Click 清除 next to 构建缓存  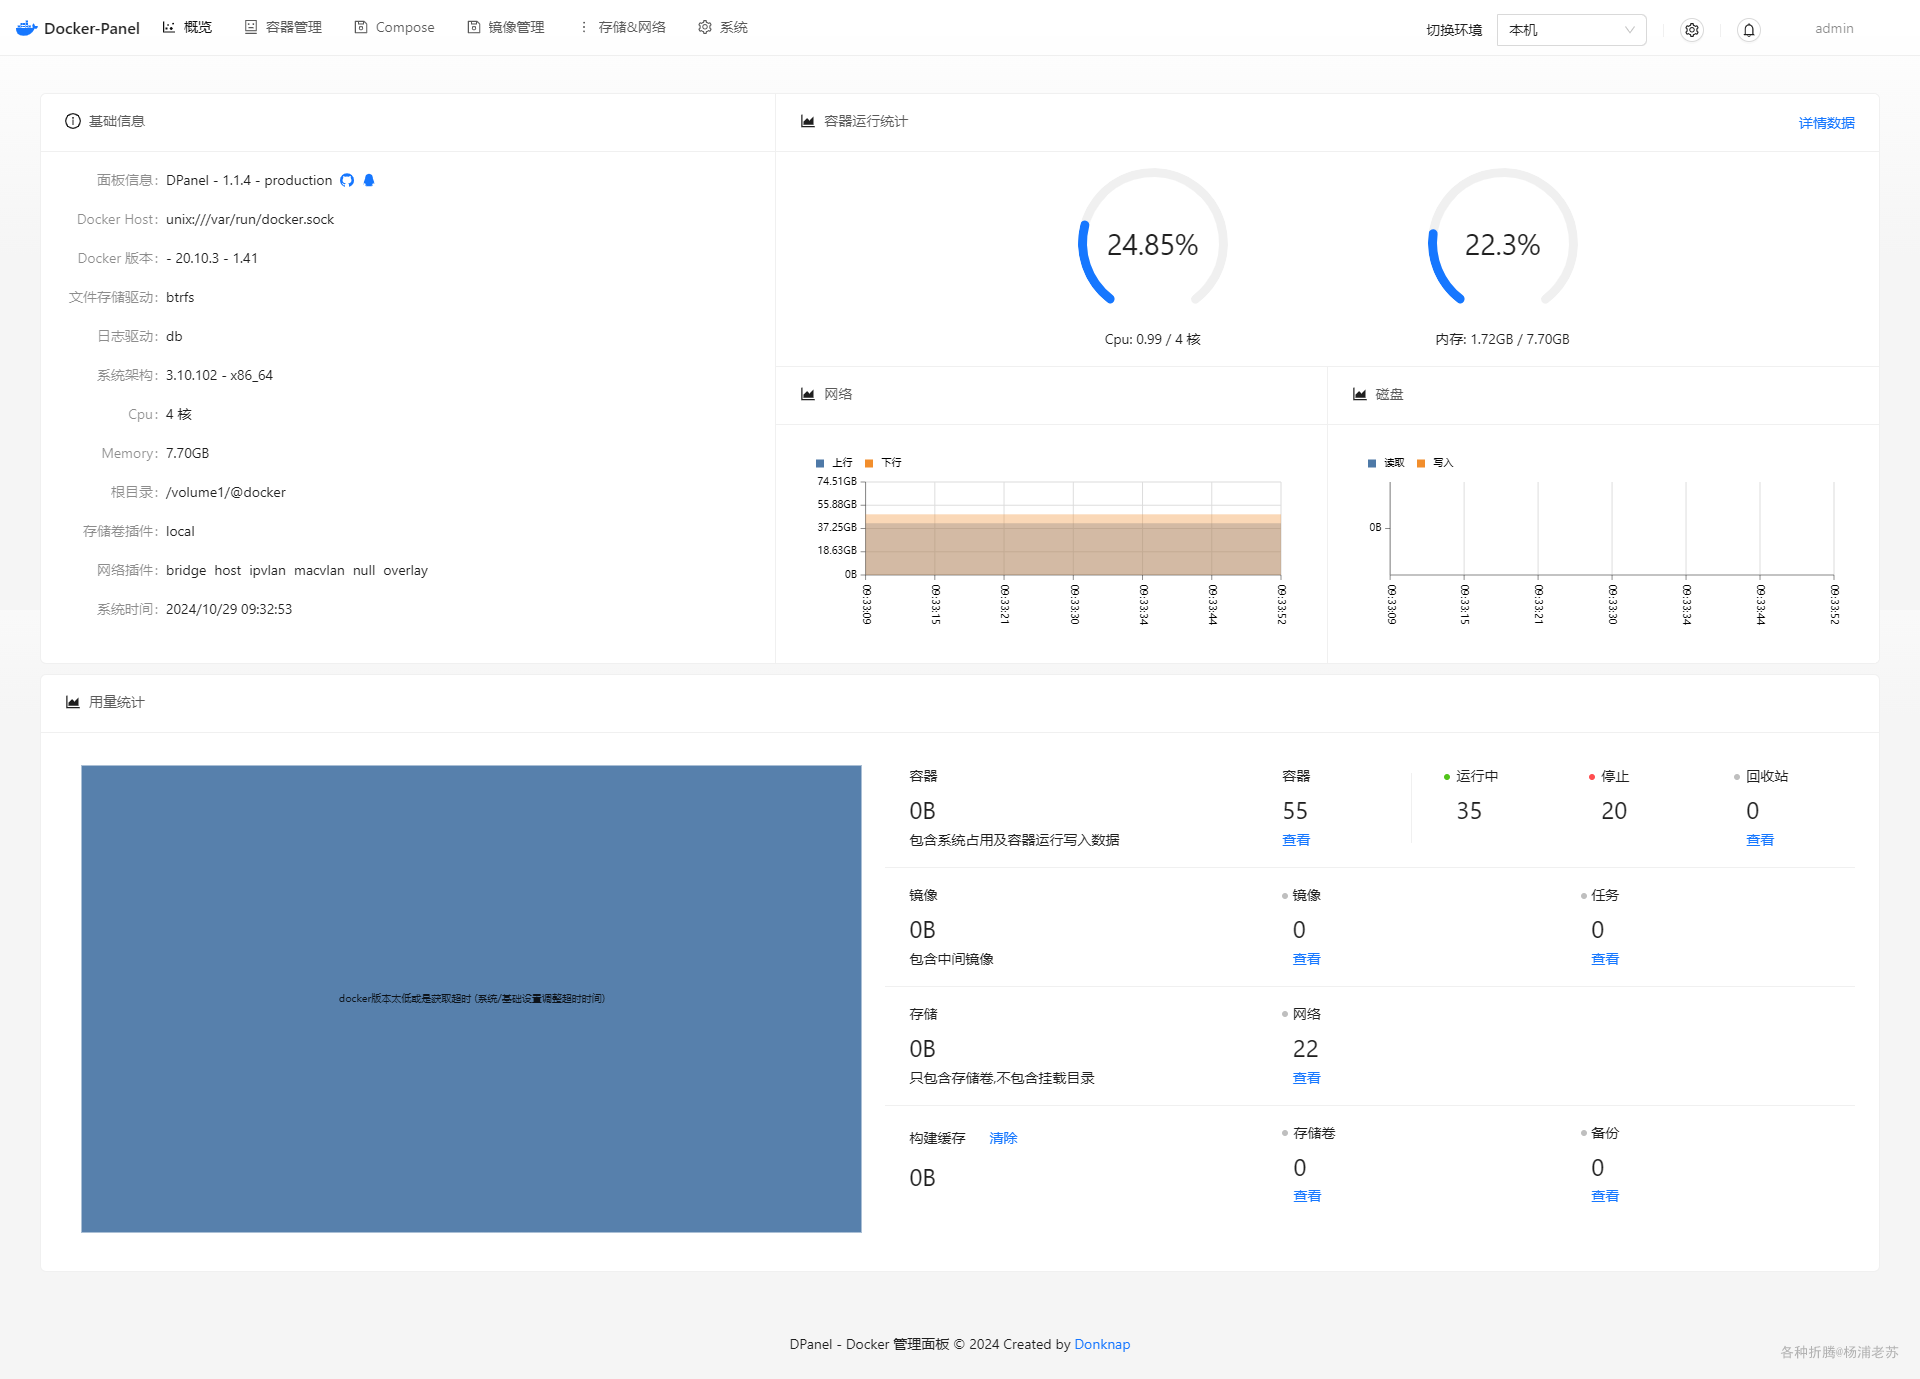click(1003, 1138)
